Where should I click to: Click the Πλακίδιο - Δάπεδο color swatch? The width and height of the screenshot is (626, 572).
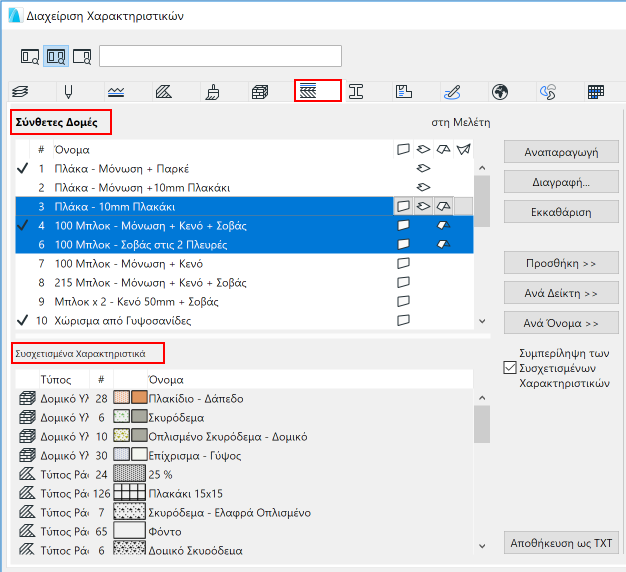[139, 398]
